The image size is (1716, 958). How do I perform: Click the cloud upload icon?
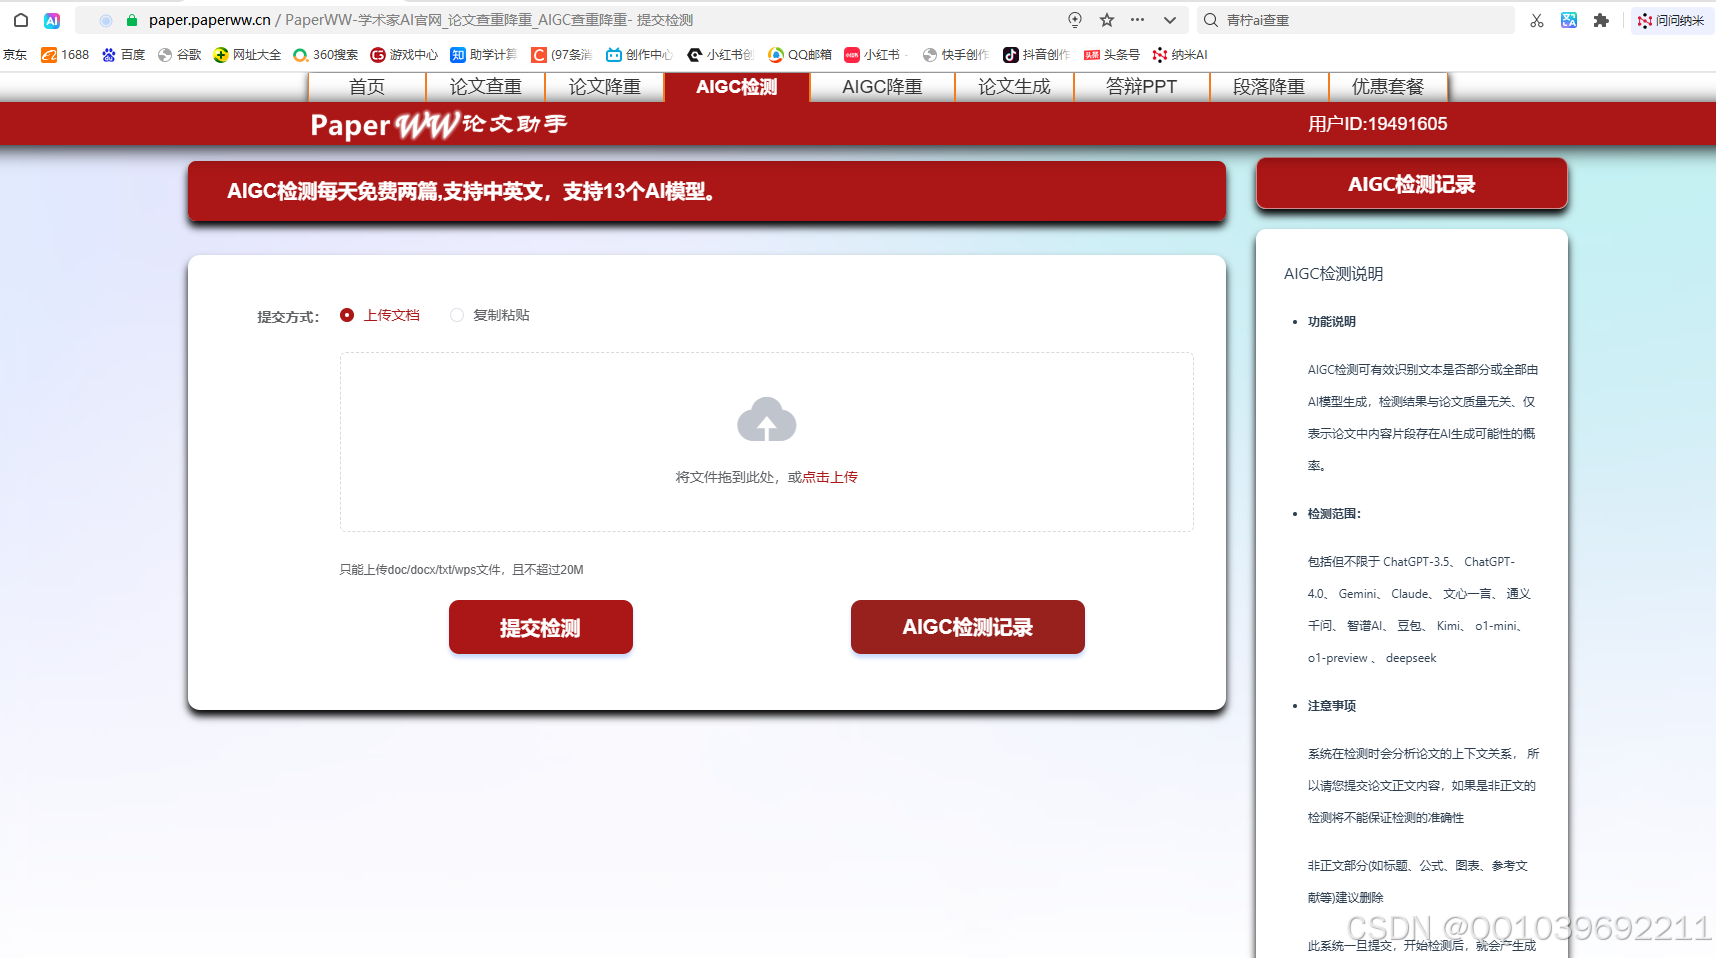coord(766,420)
